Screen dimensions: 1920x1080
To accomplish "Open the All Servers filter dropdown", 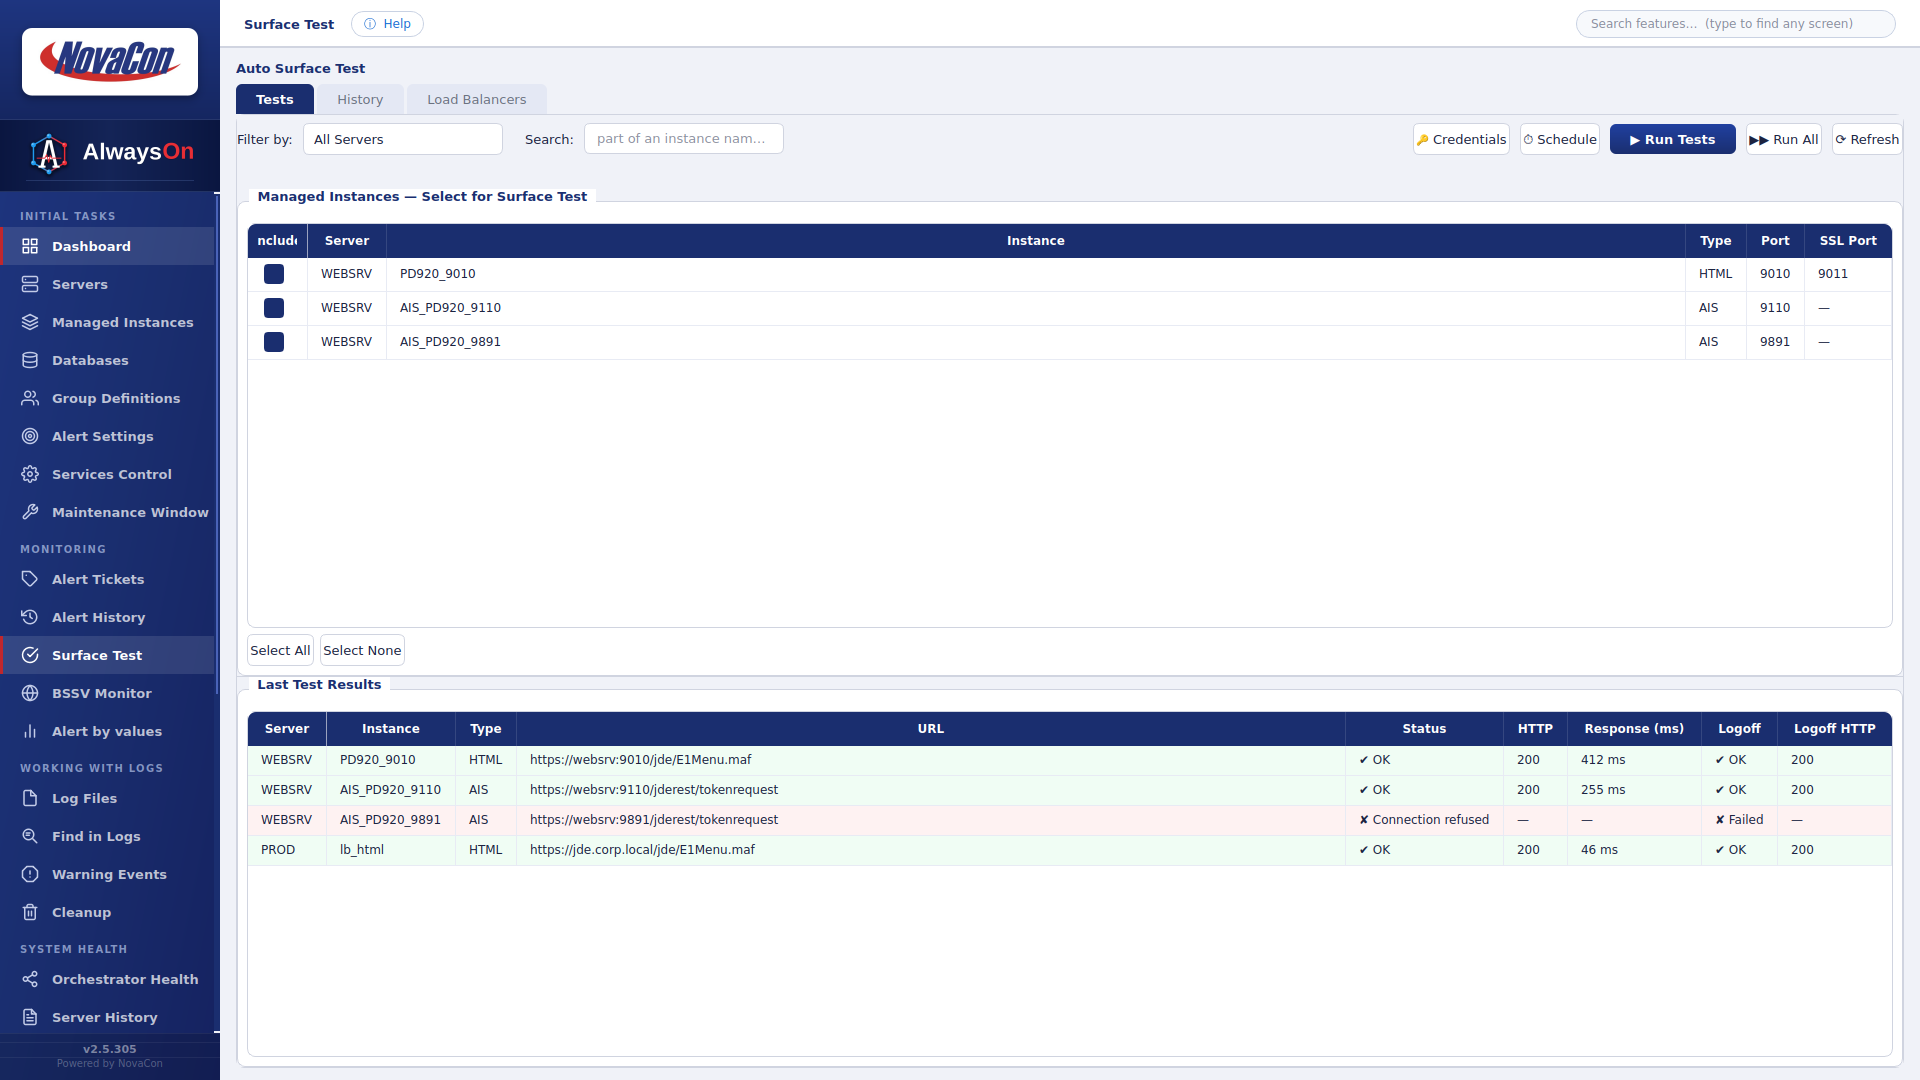I will click(403, 139).
